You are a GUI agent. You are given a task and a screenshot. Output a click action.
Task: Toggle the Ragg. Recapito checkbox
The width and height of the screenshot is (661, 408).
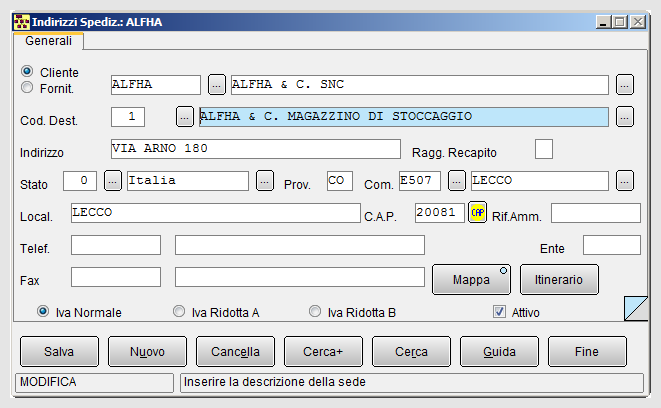click(x=544, y=149)
